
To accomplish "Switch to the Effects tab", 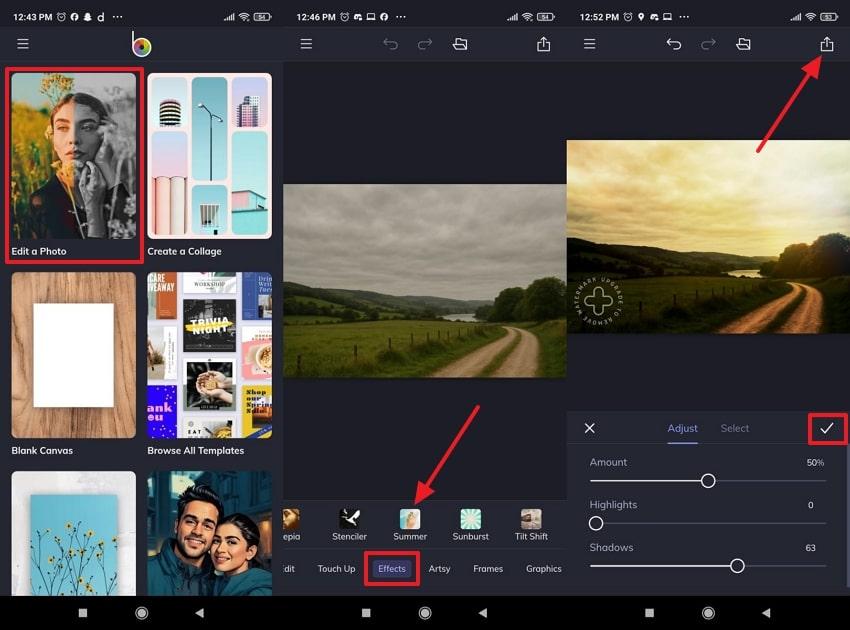I will [392, 569].
